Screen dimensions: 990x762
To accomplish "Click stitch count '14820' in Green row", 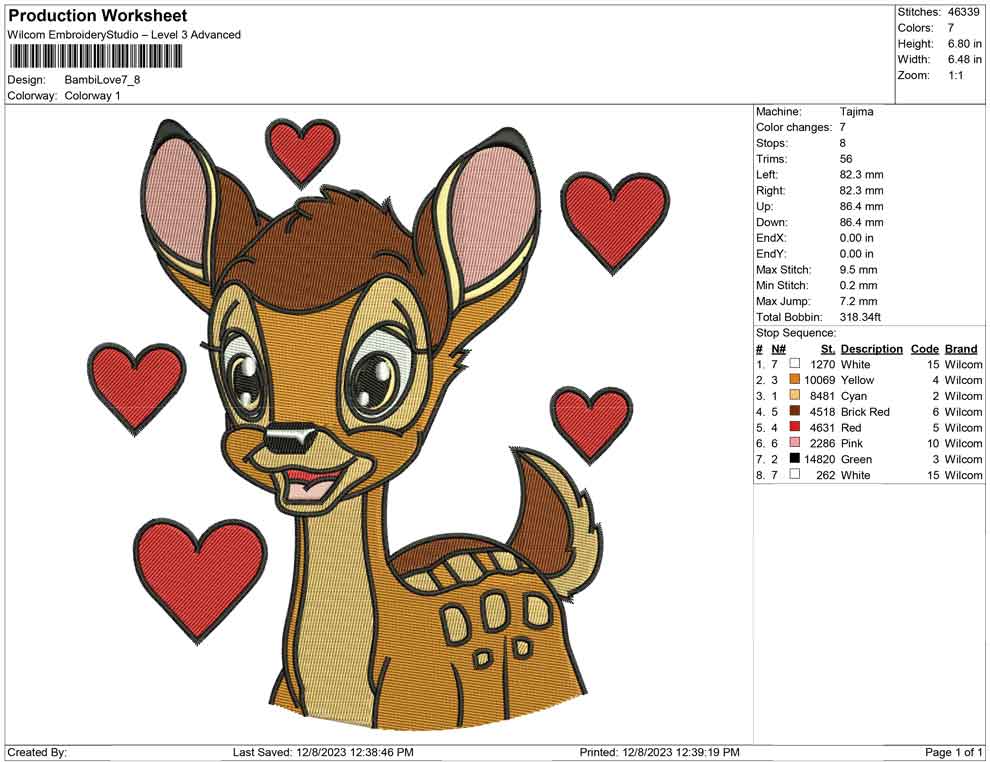I will pos(820,459).
